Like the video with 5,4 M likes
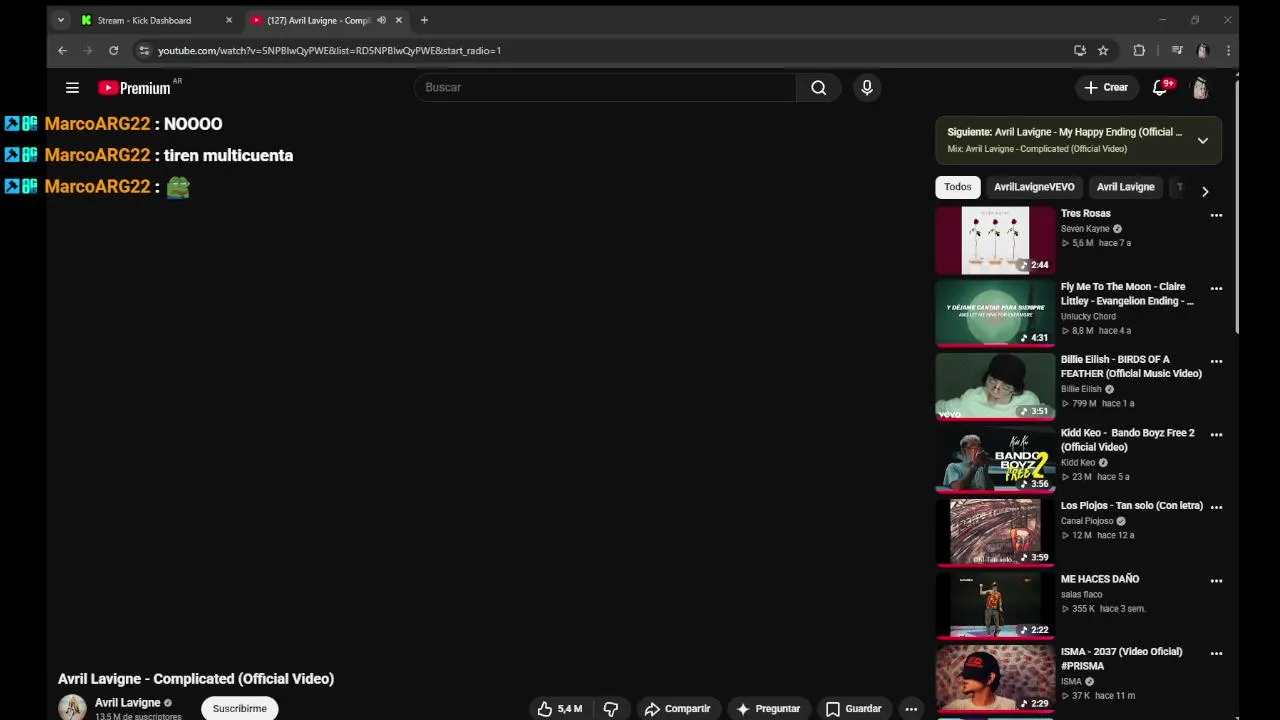This screenshot has width=1280, height=720. pos(560,708)
